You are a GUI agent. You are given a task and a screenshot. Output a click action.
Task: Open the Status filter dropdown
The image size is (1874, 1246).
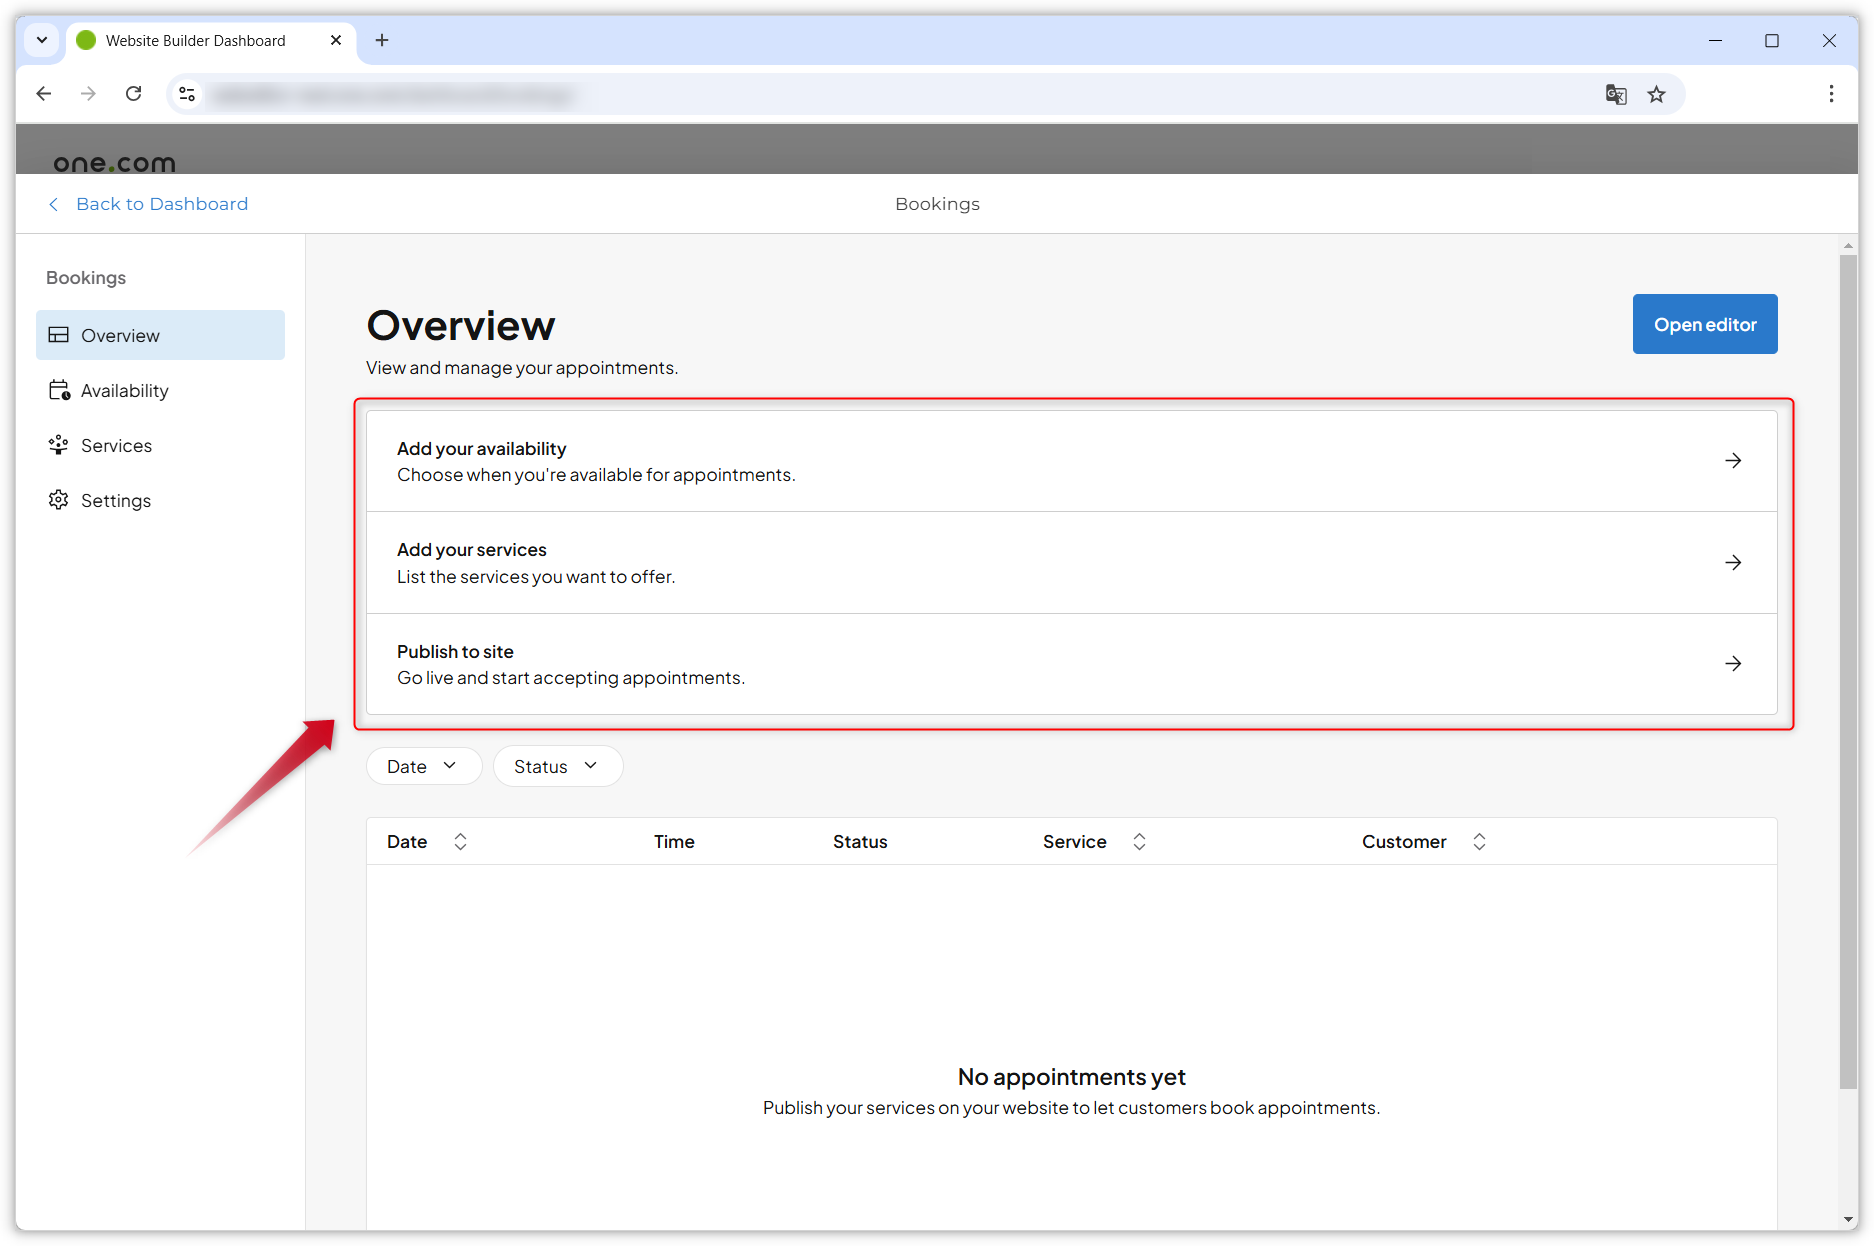tap(557, 766)
